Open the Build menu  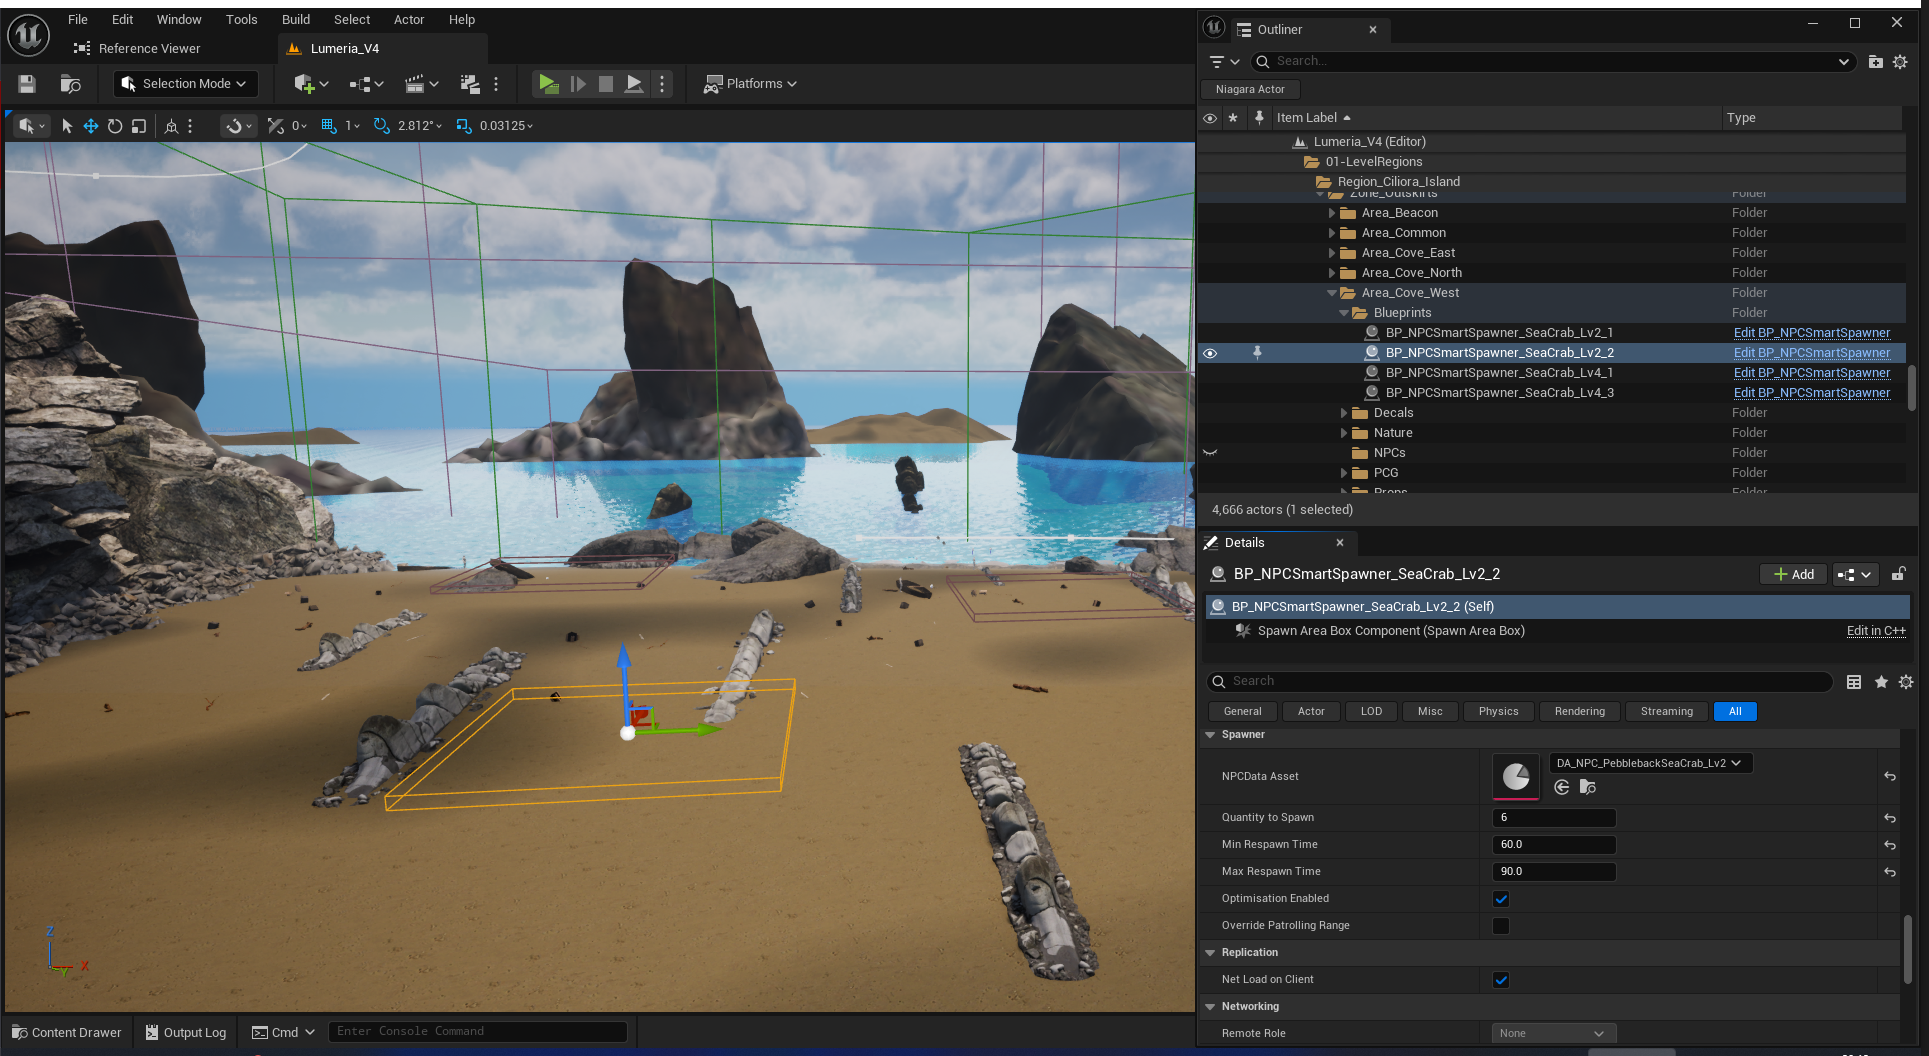coord(295,19)
